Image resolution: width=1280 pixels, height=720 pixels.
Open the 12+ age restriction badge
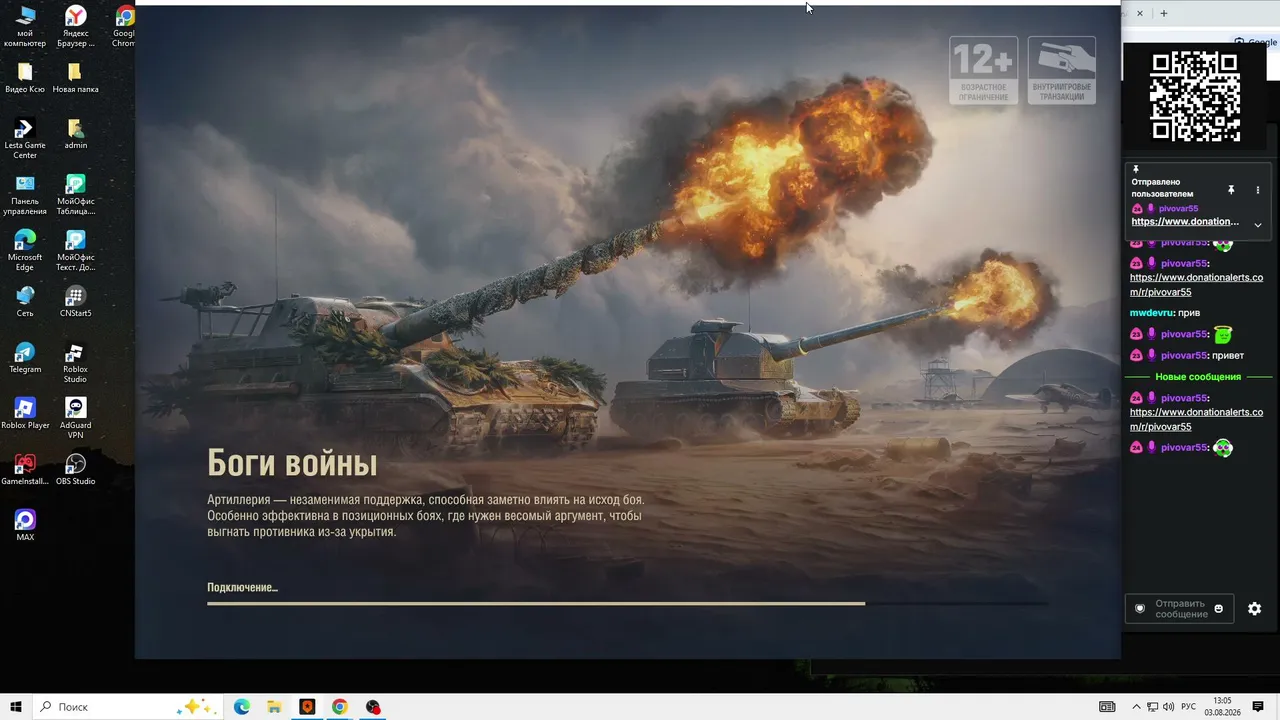pyautogui.click(x=983, y=70)
